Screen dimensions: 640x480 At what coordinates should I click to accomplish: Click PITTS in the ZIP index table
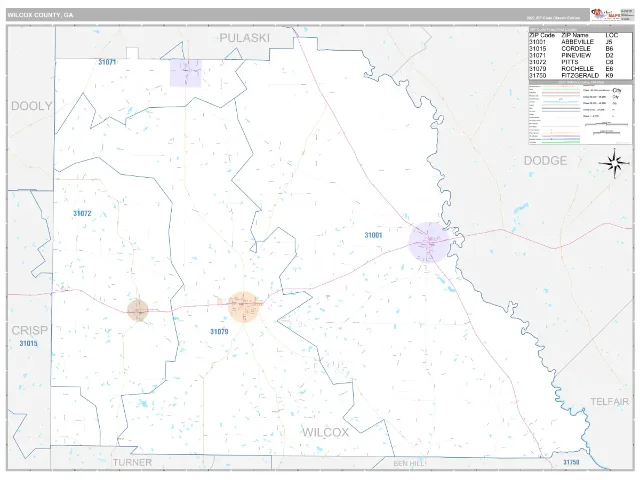[570, 62]
